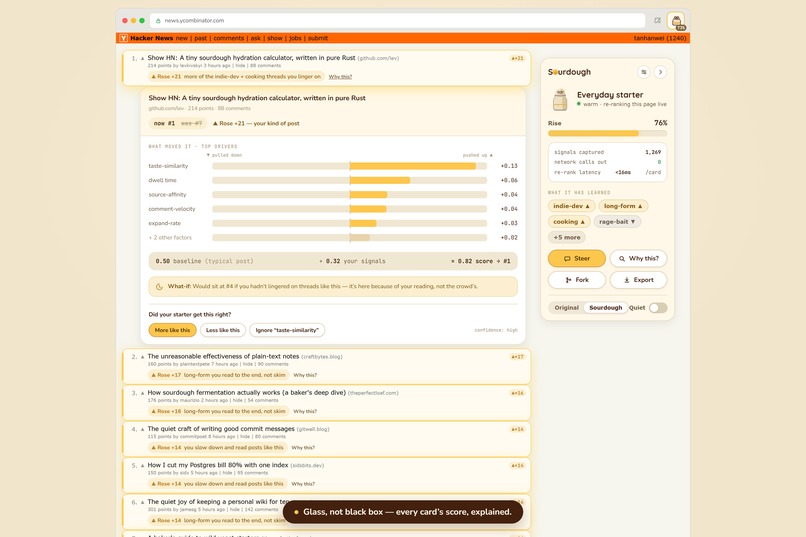This screenshot has height=537, width=806.
Task: Click the +14 badge on Postgres post
Action: [517, 466]
